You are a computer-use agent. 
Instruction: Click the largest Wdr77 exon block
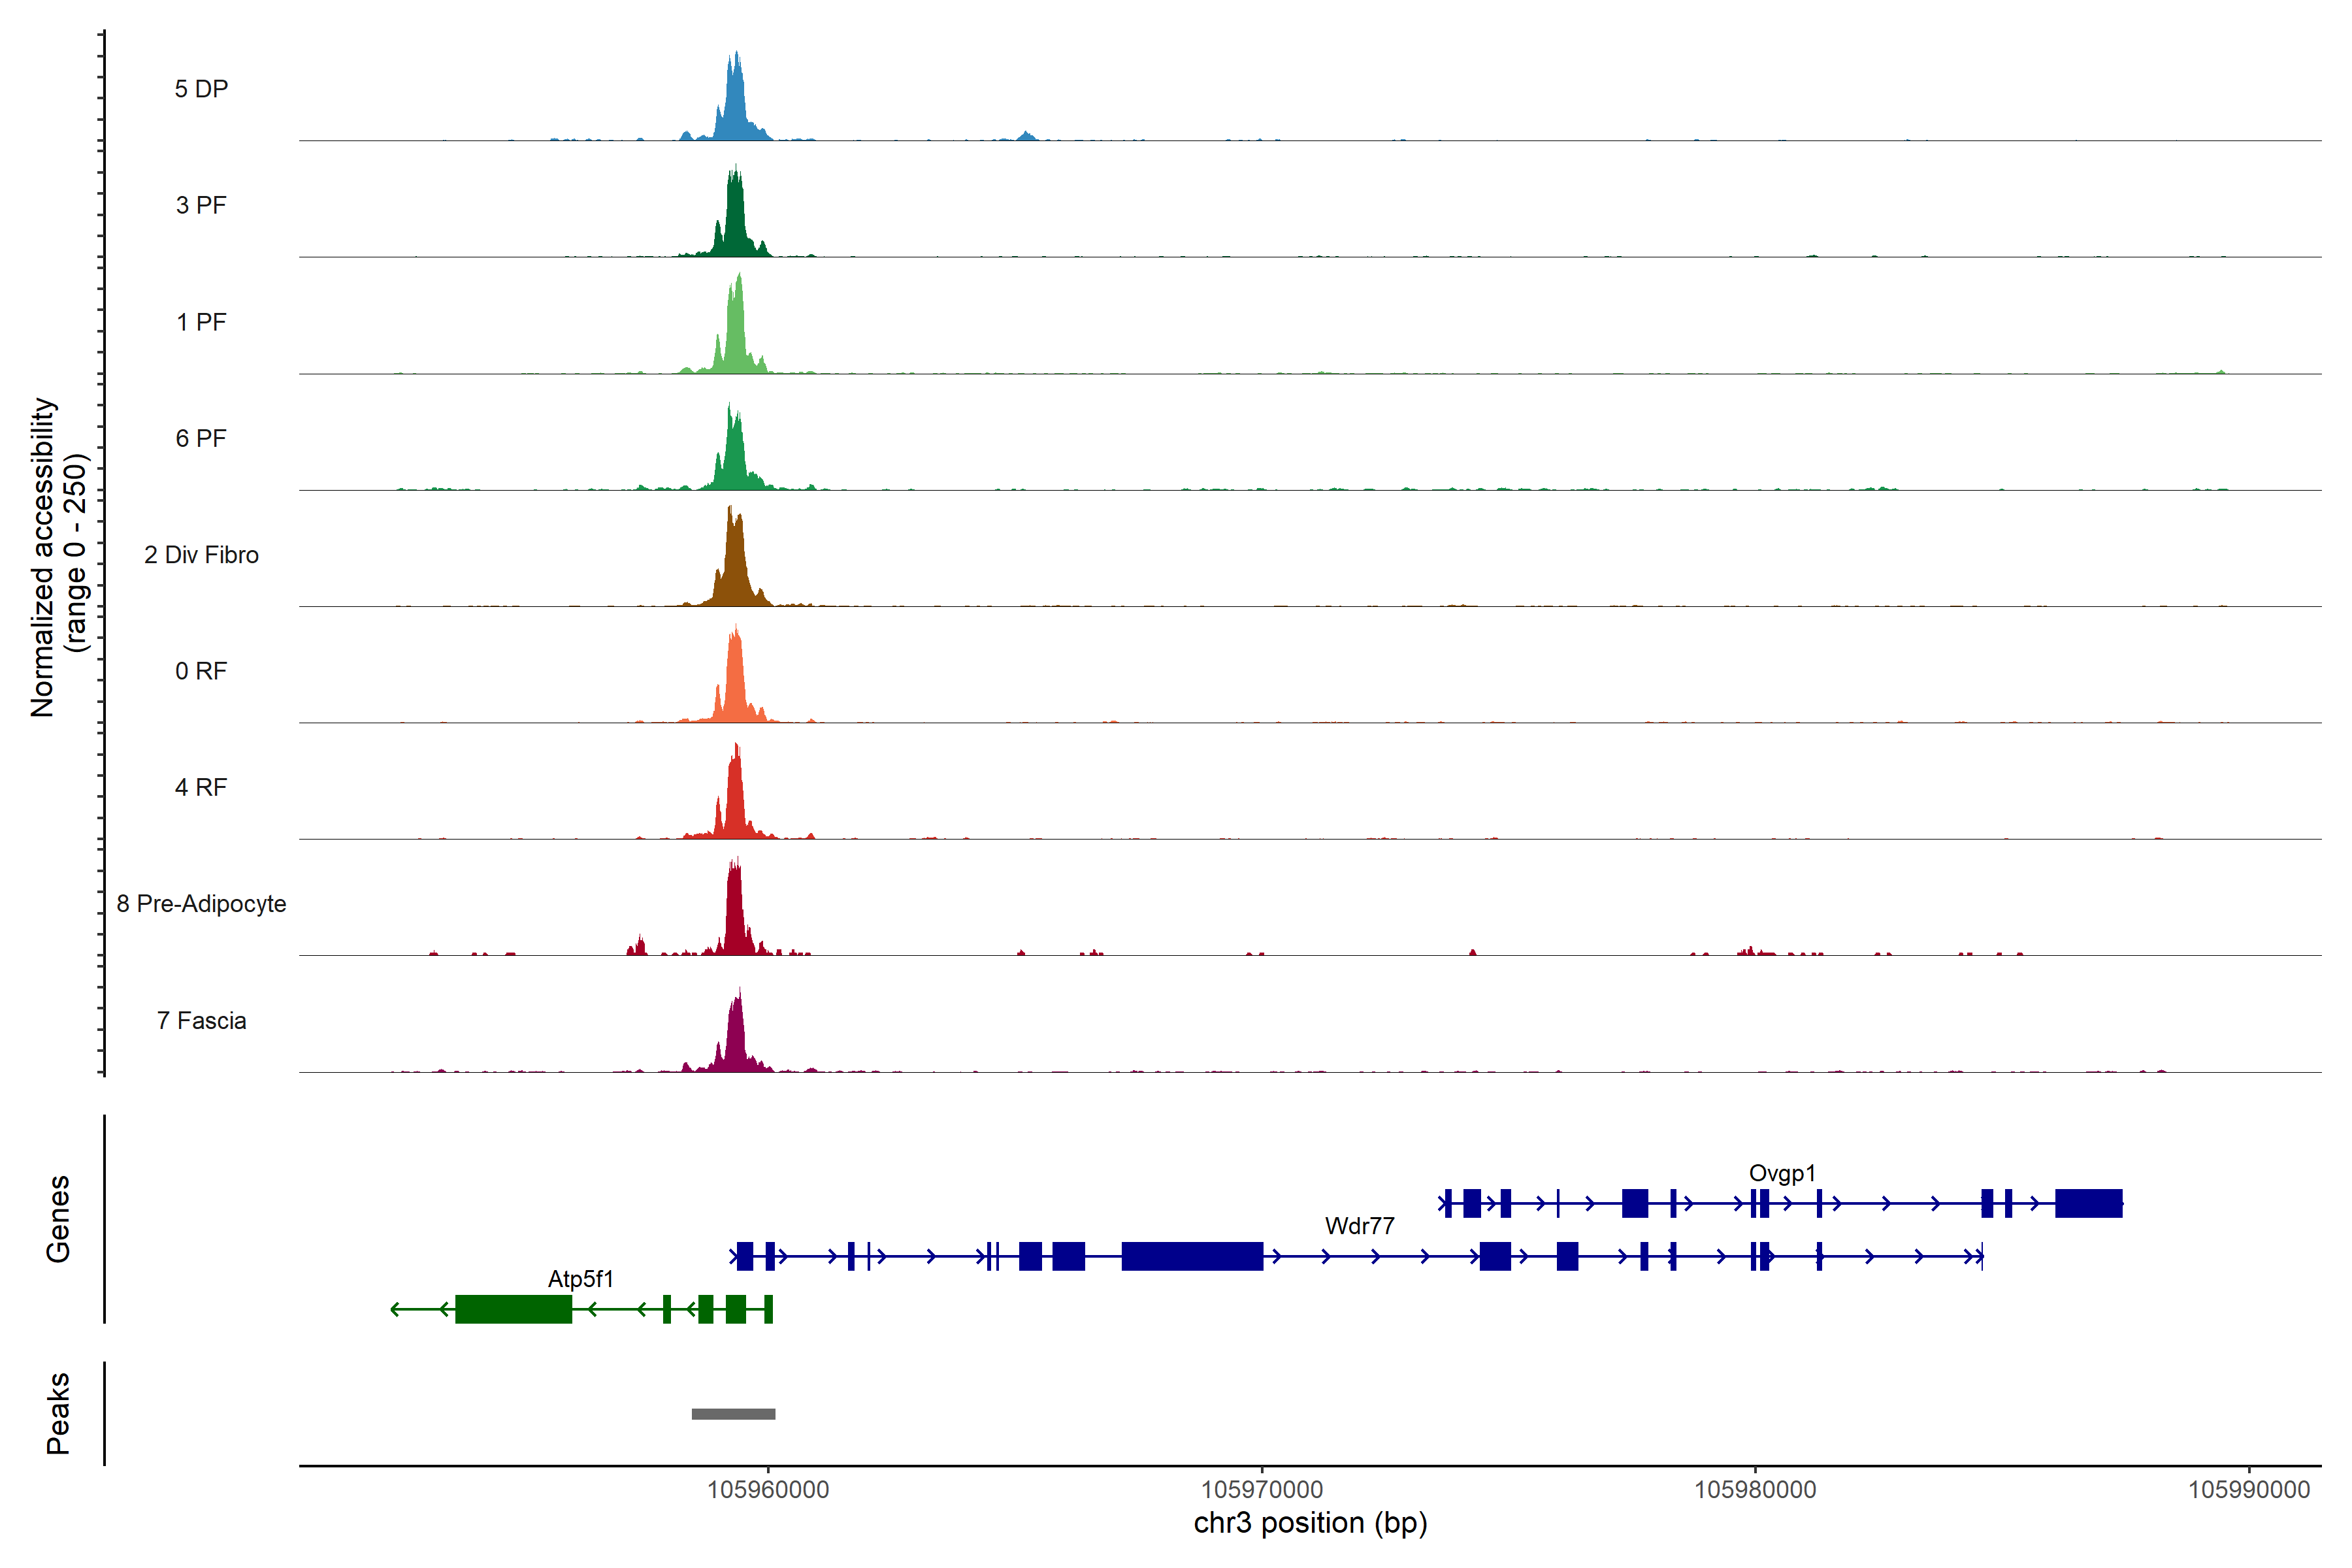coord(1192,1256)
